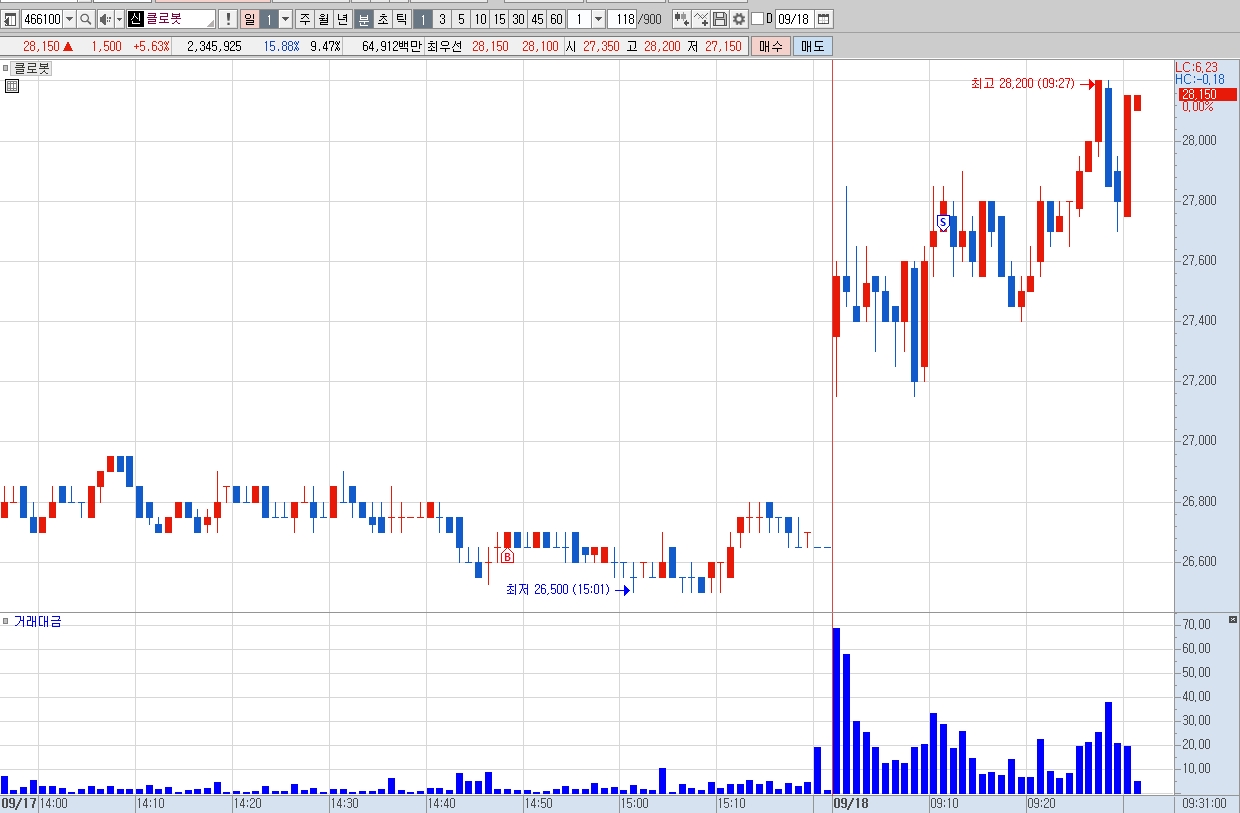Screen dimensions: 1240x813
Task: Select the 15-minute interval button
Action: pyautogui.click(x=499, y=19)
